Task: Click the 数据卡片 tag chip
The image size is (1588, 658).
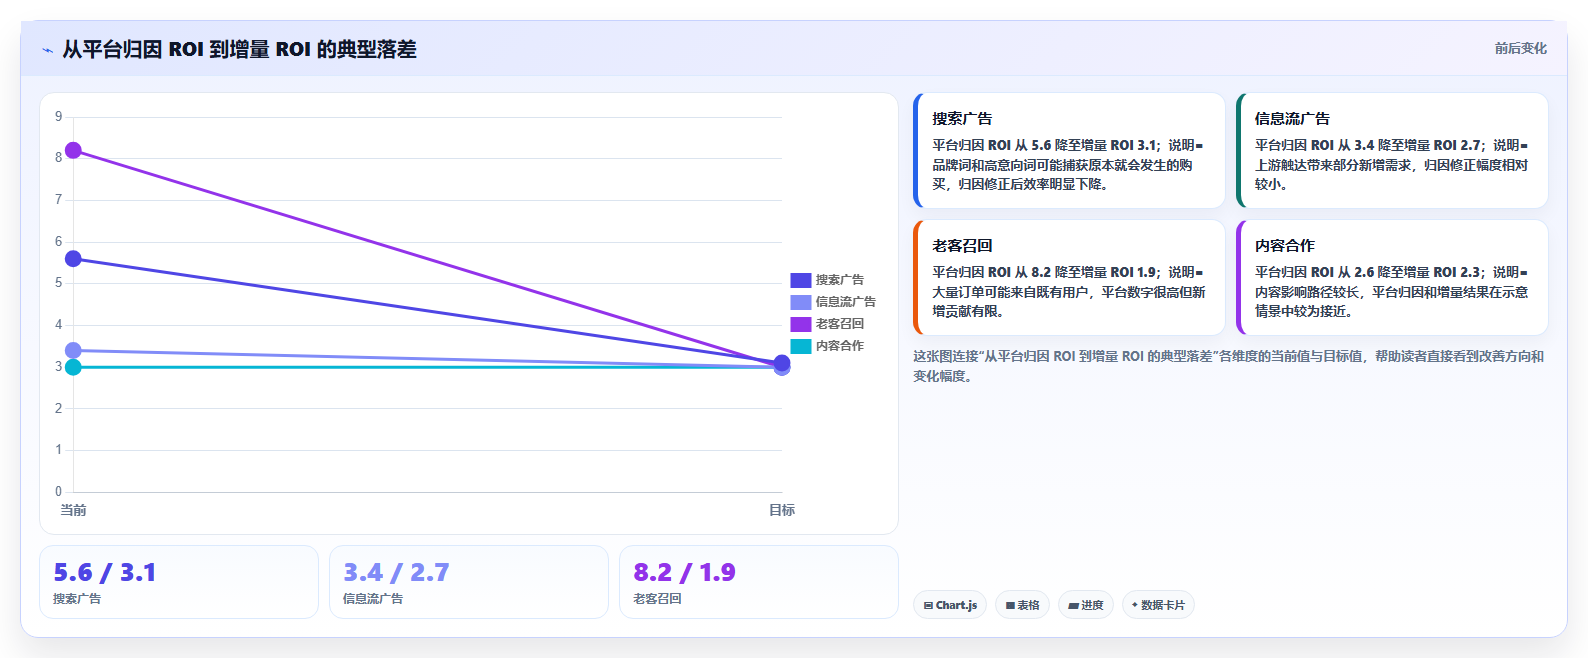Action: (x=1158, y=605)
